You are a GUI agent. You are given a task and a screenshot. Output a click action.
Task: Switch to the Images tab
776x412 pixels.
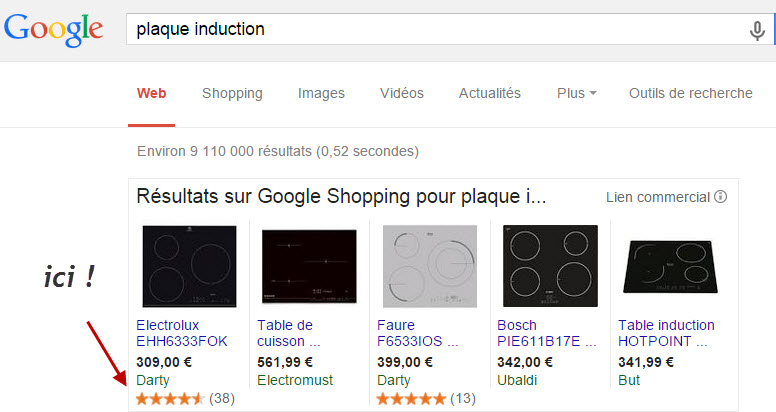321,93
